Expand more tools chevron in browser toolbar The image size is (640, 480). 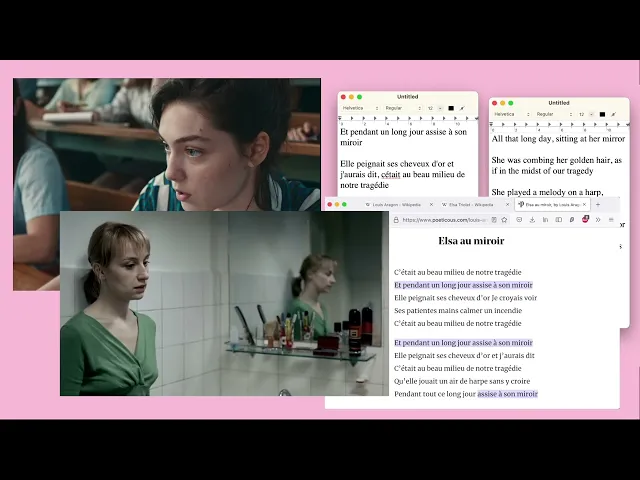(x=598, y=220)
